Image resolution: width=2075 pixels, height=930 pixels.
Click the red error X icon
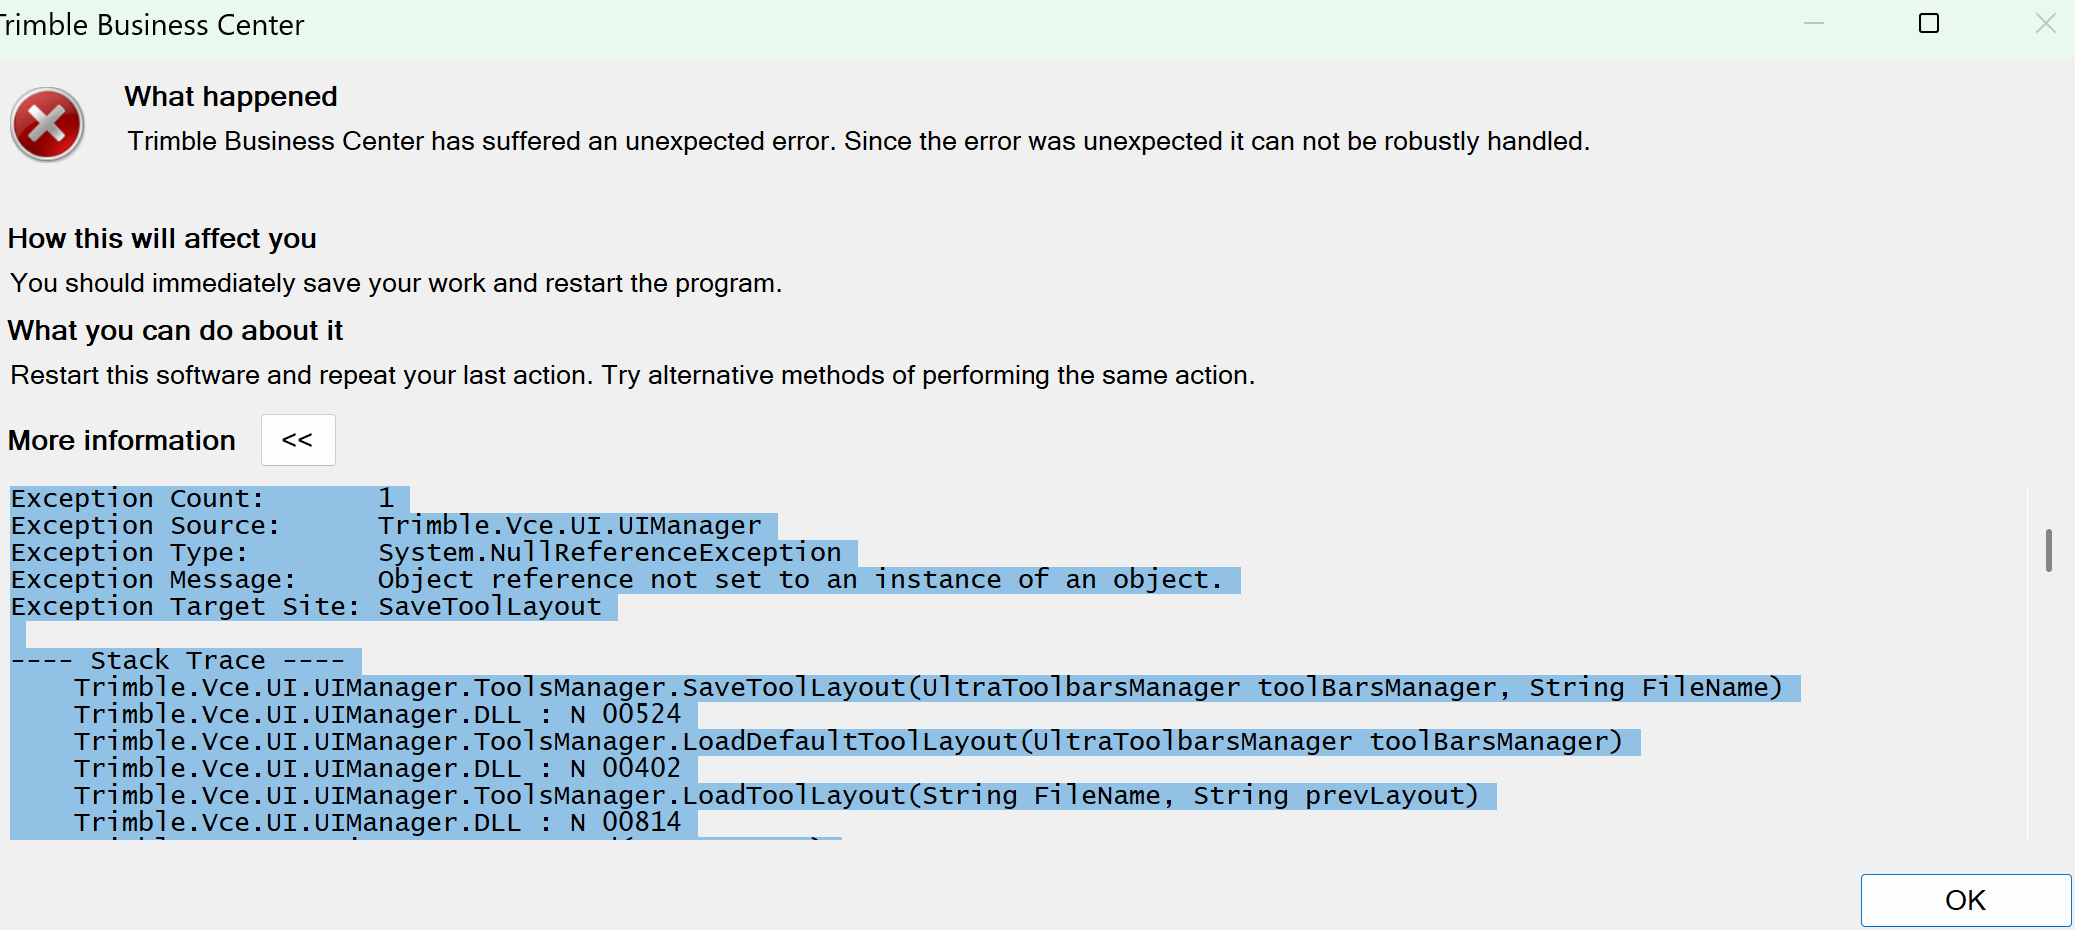47,125
